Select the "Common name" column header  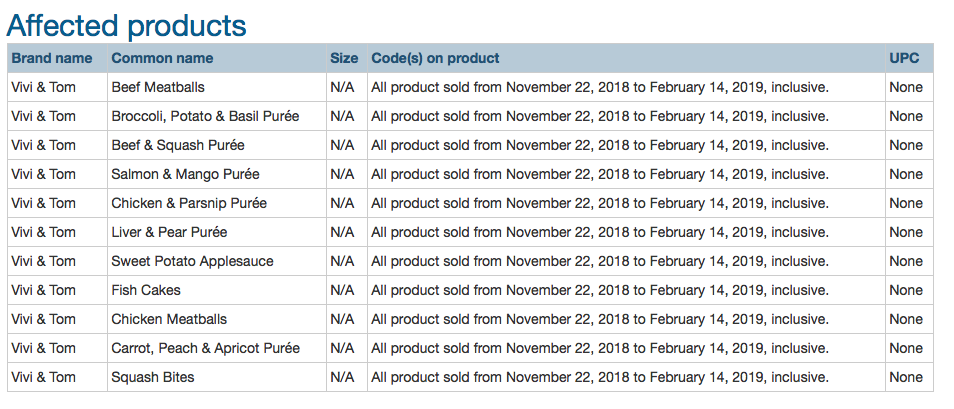pos(162,58)
